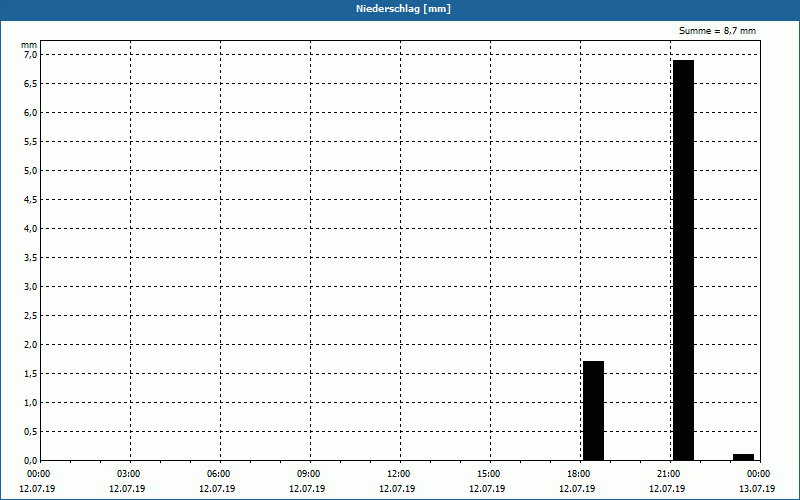The image size is (800, 500).
Task: Click the 4,5 y-axis value
Action: pos(31,199)
